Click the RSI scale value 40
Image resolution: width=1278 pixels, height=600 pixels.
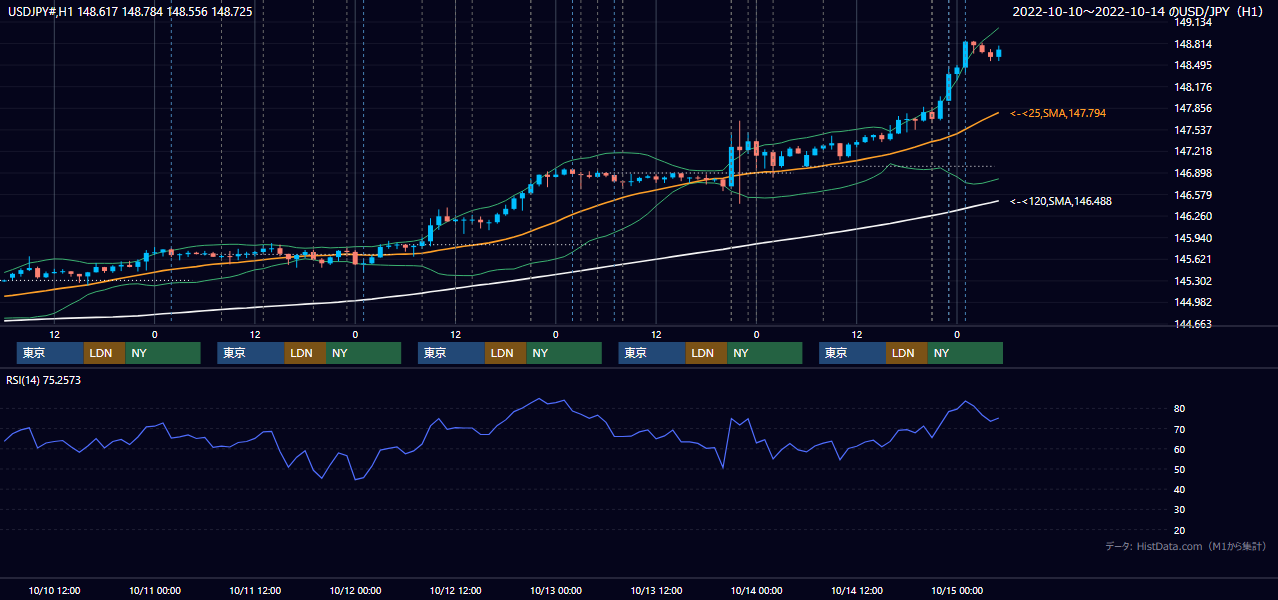pyautogui.click(x=1180, y=489)
